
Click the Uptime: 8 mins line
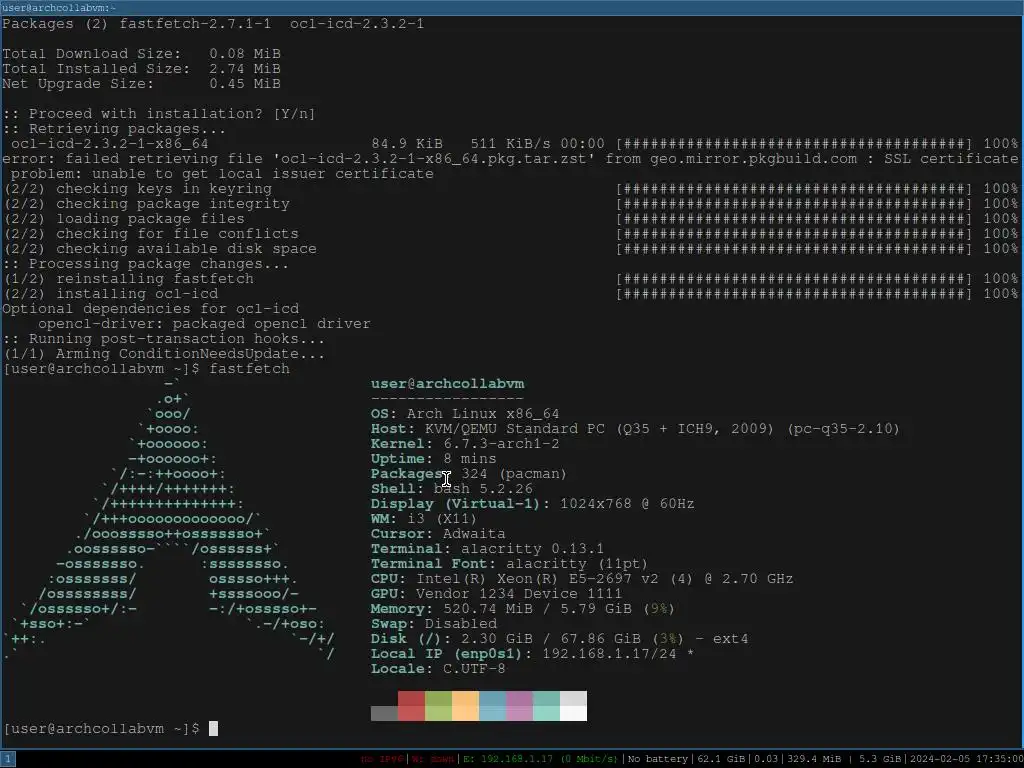pos(434,458)
